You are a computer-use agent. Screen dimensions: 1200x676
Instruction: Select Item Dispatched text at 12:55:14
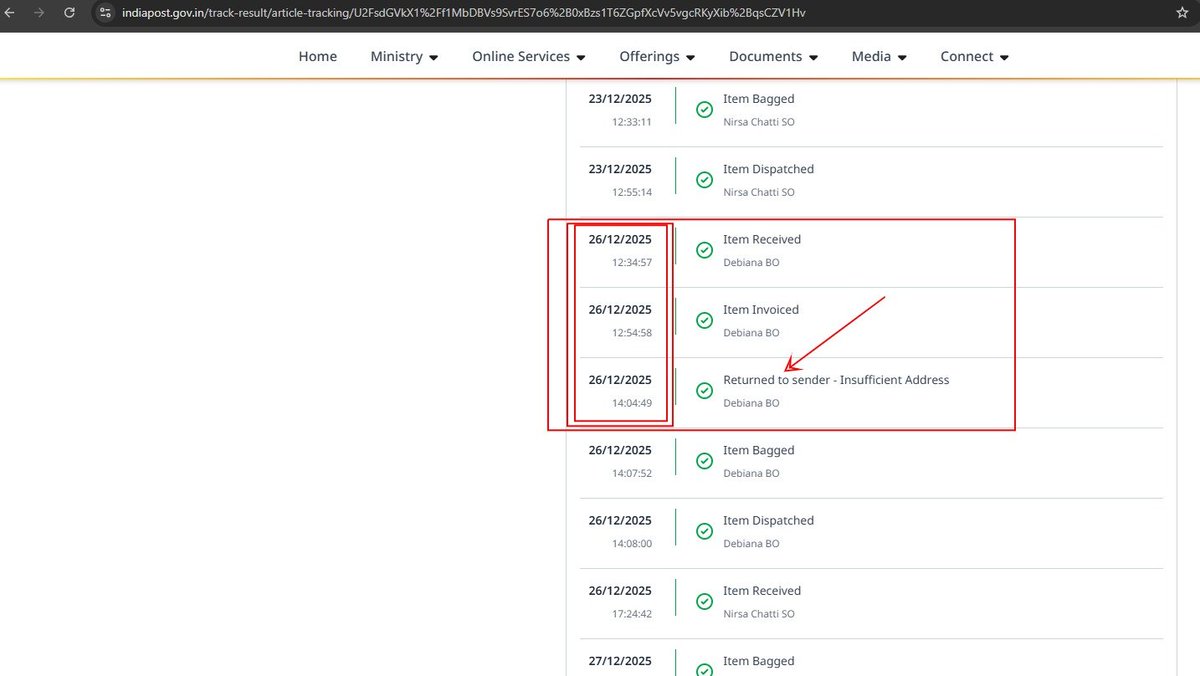click(769, 169)
